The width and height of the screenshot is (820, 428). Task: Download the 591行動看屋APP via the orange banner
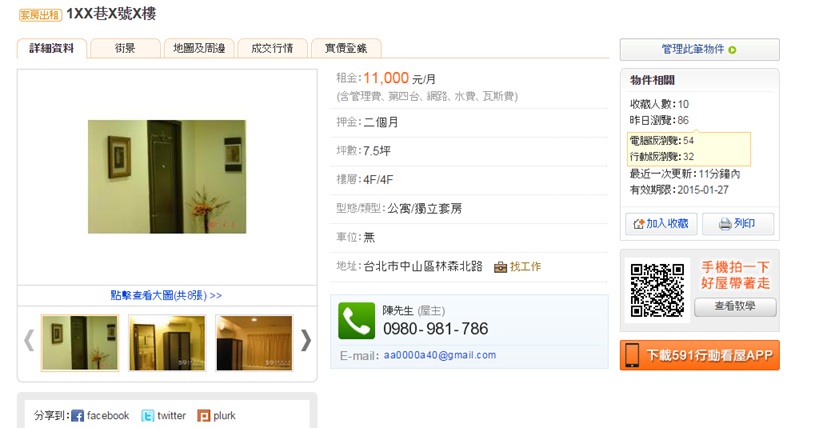click(x=700, y=355)
